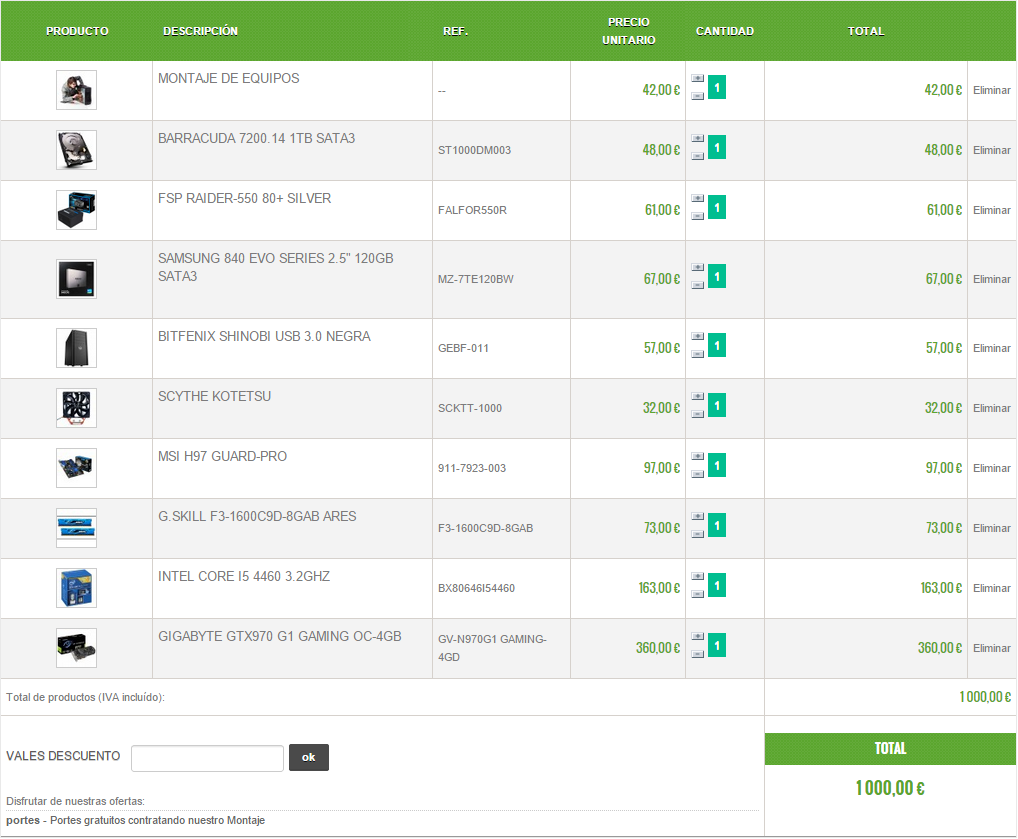Increase quantity of Scythe Kotetsu
This screenshot has height=839, width=1018.
[x=697, y=396]
